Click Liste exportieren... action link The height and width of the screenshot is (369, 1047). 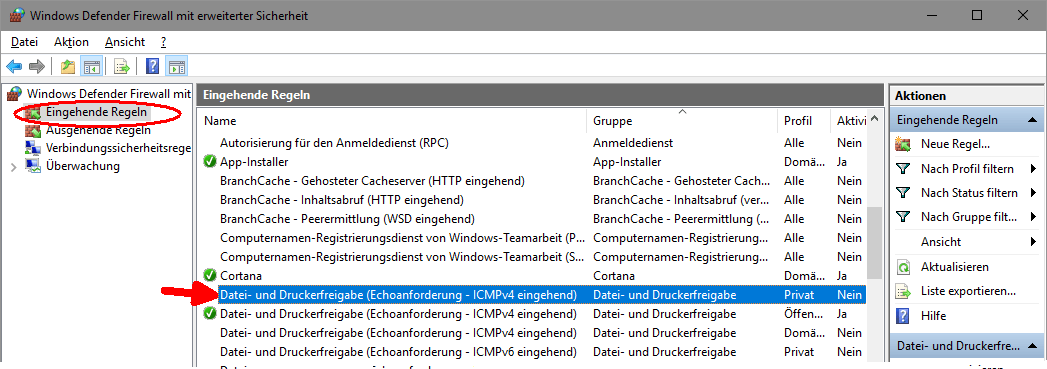tap(968, 292)
